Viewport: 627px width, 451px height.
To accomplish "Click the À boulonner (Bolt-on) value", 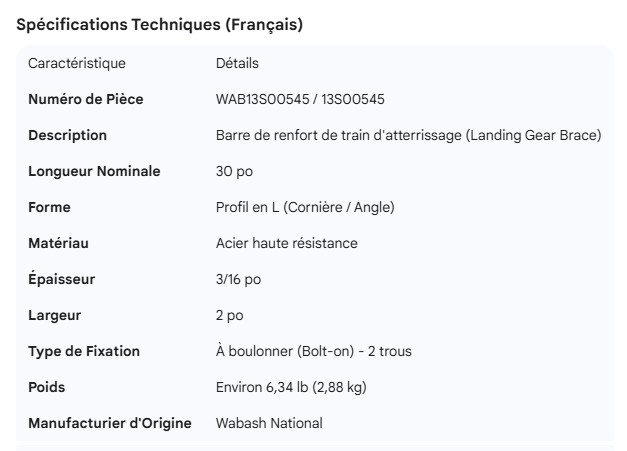I will coord(313,351).
